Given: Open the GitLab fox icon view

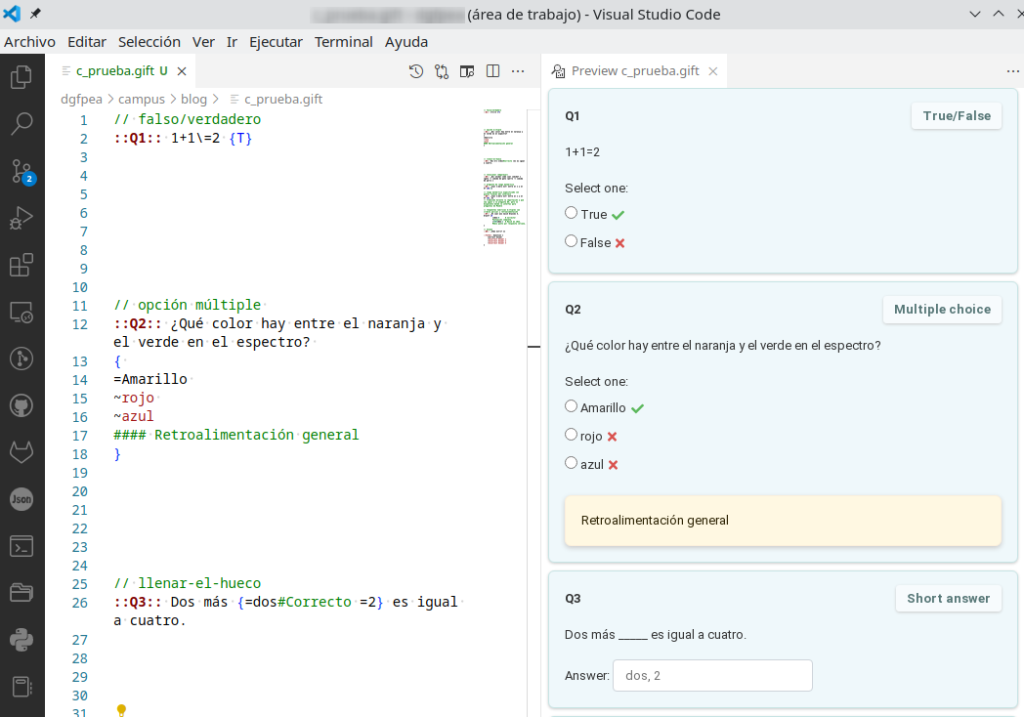Looking at the screenshot, I should tap(22, 452).
